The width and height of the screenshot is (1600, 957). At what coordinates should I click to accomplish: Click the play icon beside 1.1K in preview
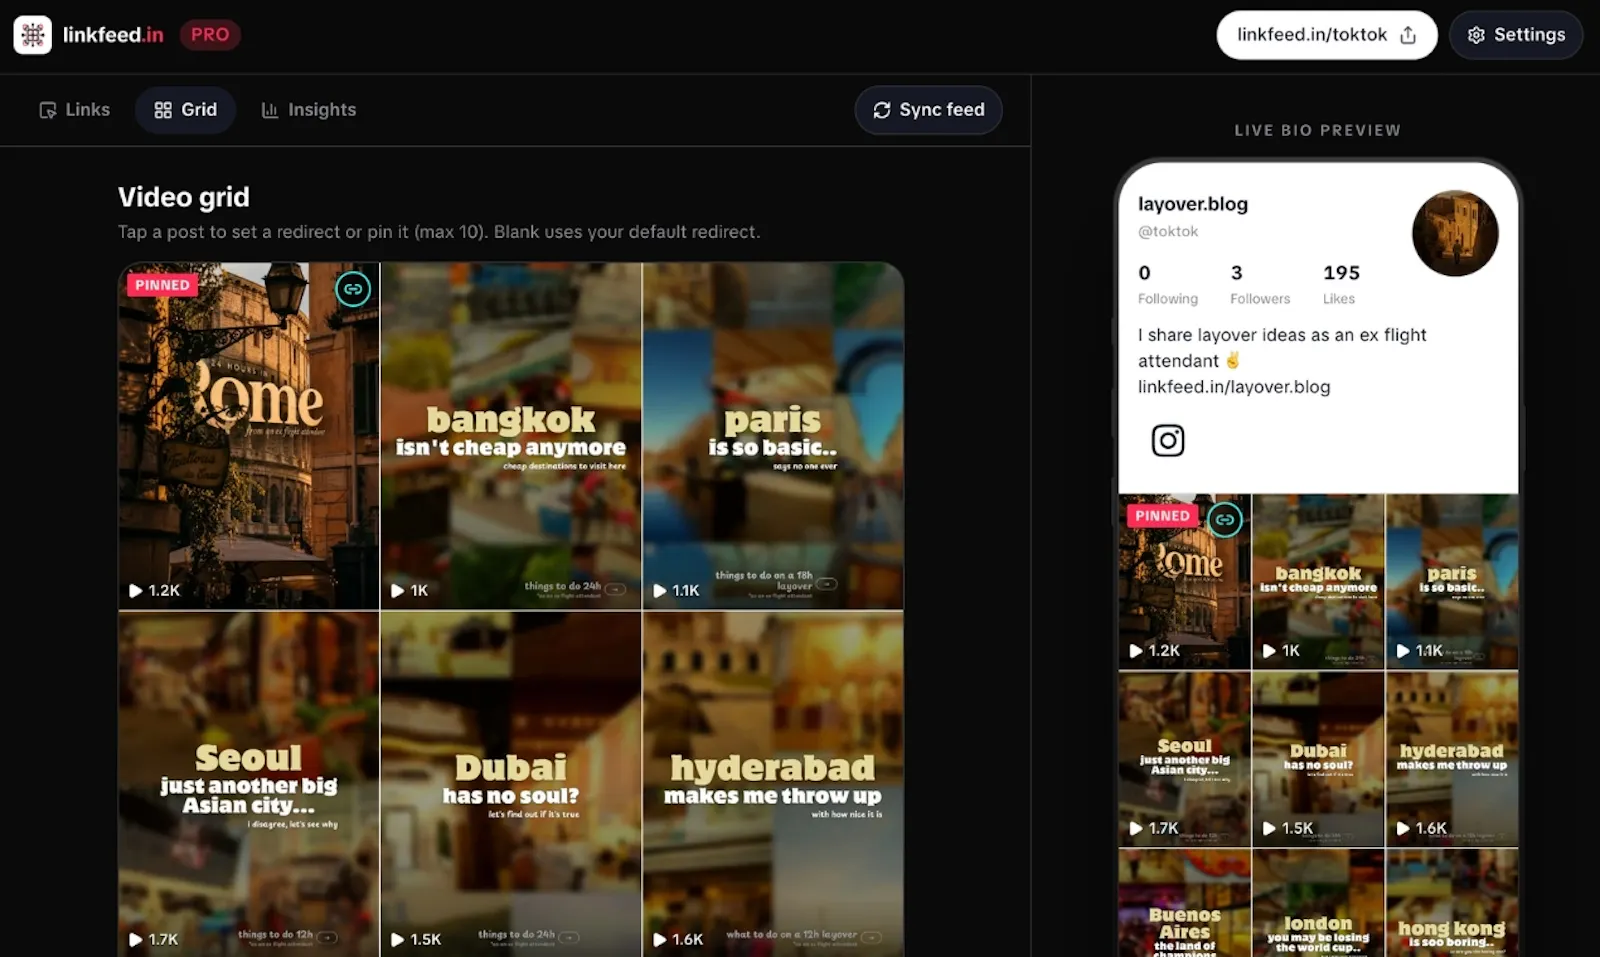tap(1403, 651)
